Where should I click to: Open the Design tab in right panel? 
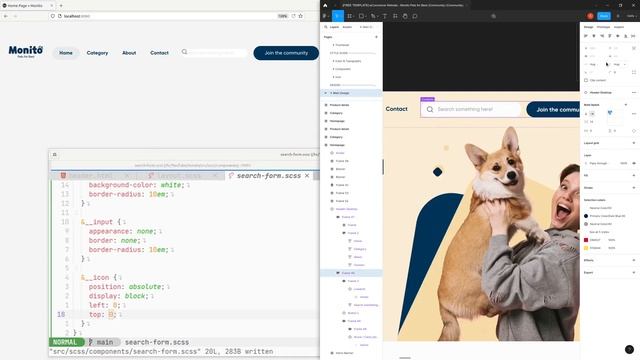pos(589,27)
